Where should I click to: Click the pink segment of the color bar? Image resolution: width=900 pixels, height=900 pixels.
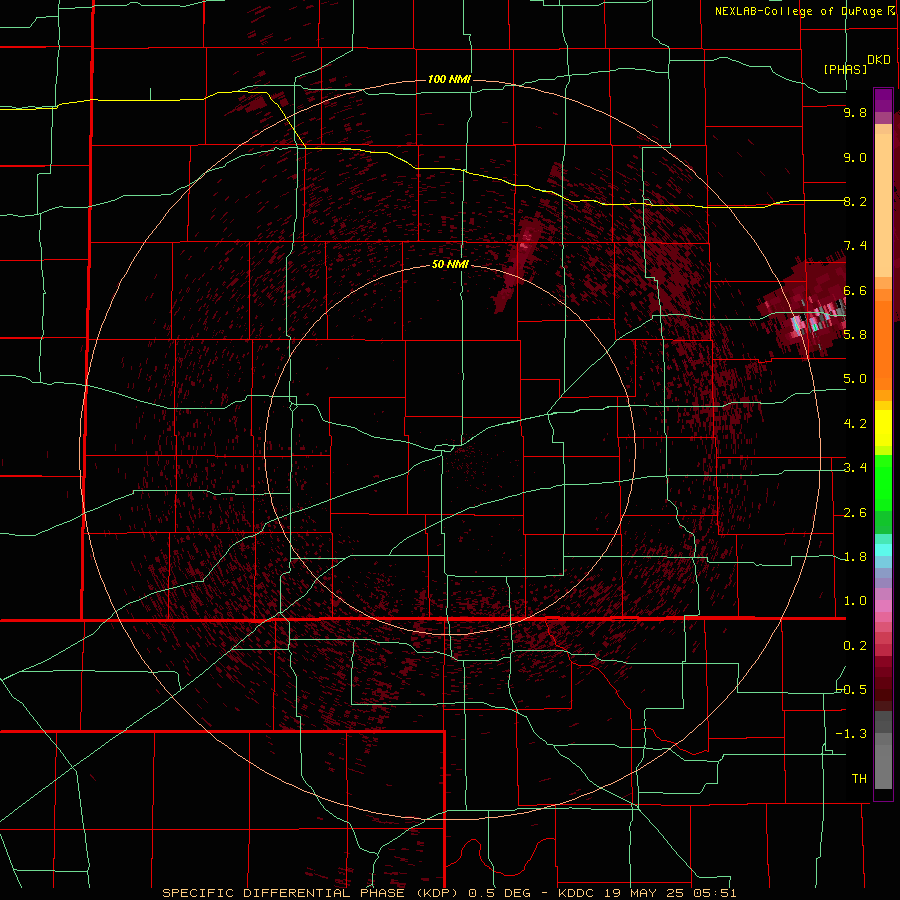pyautogui.click(x=883, y=606)
